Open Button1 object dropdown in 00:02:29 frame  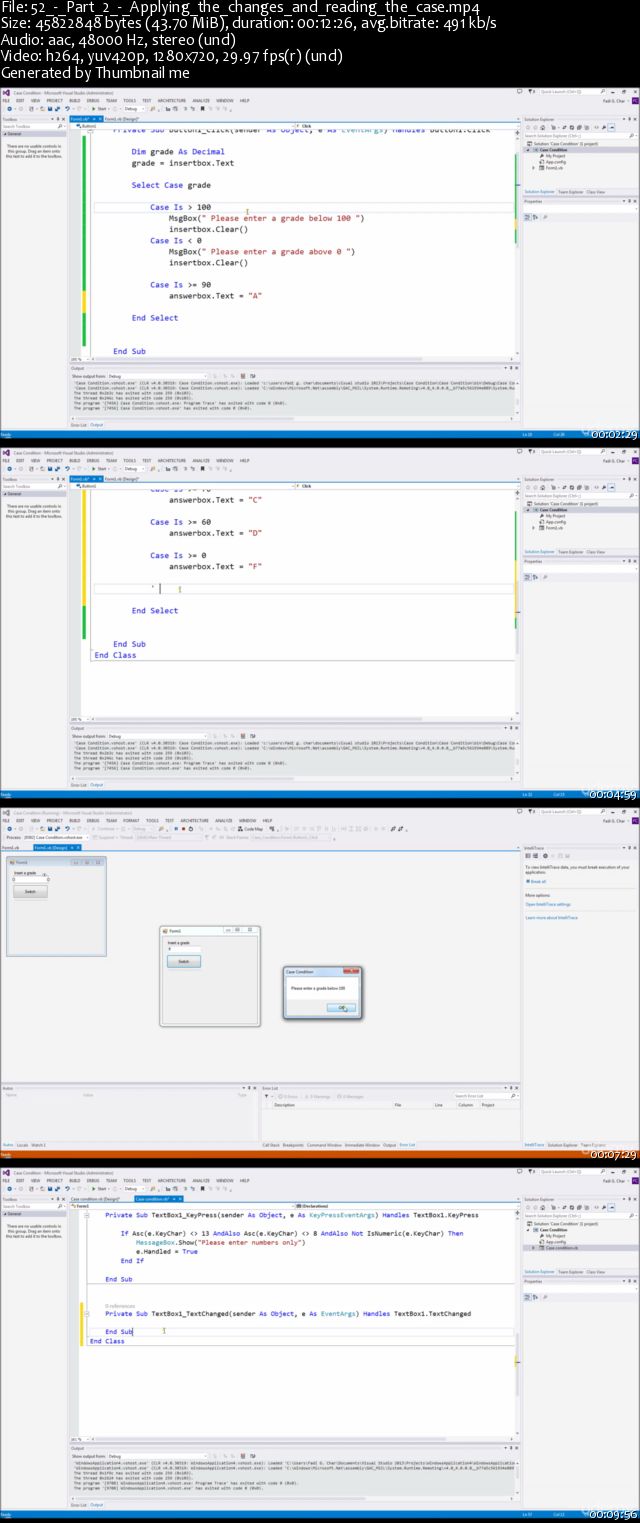[x=180, y=128]
